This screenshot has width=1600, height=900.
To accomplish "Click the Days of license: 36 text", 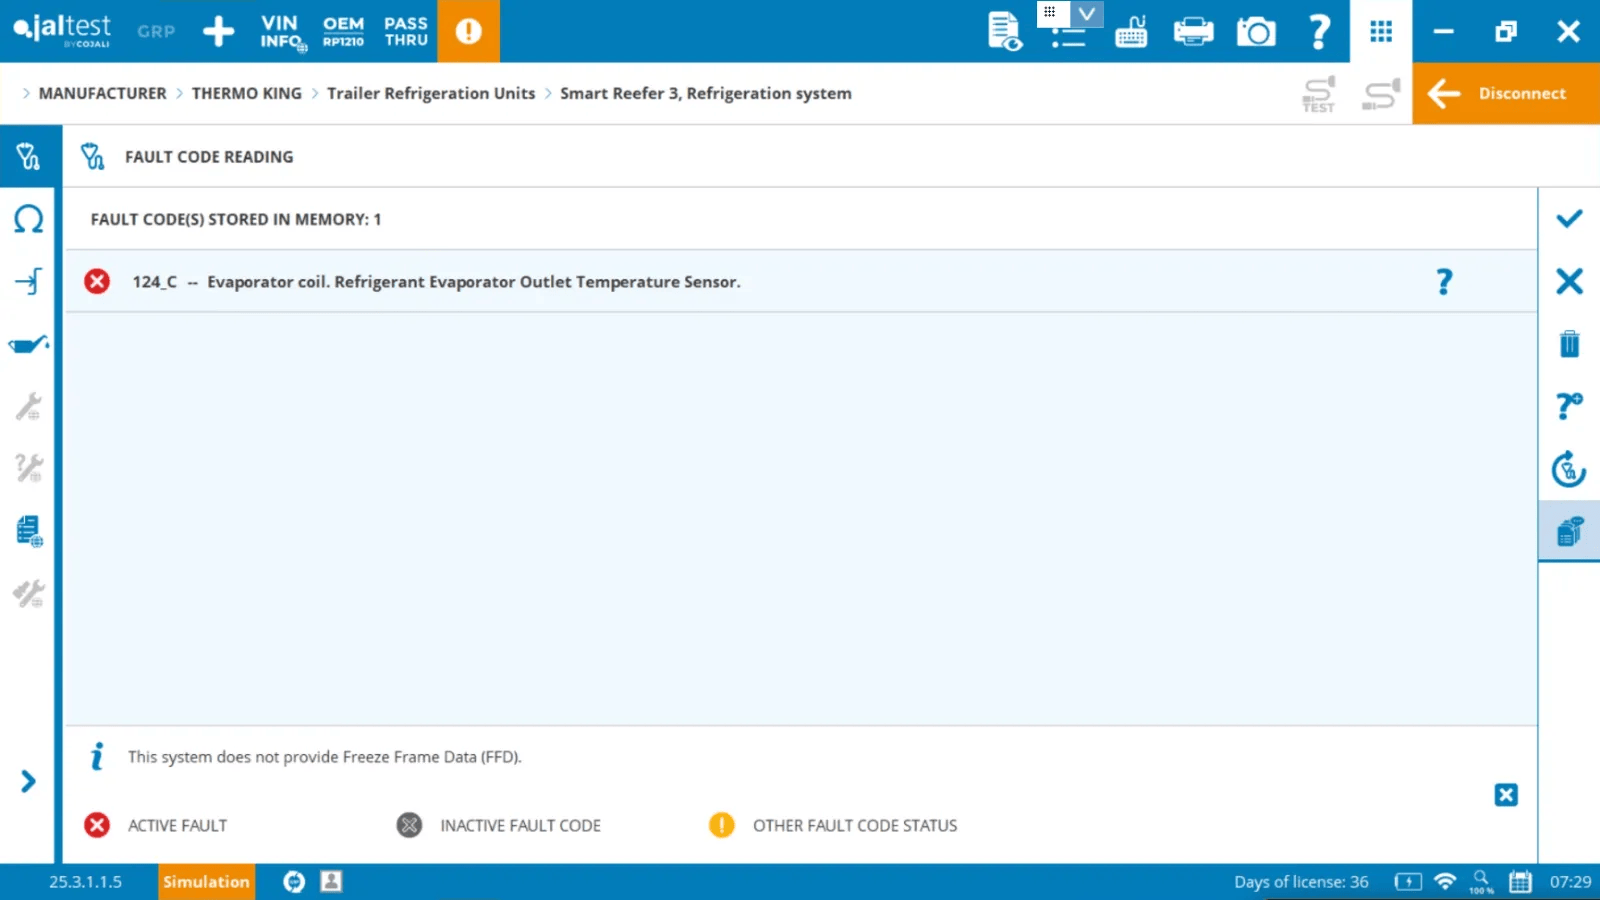I will [x=1301, y=881].
